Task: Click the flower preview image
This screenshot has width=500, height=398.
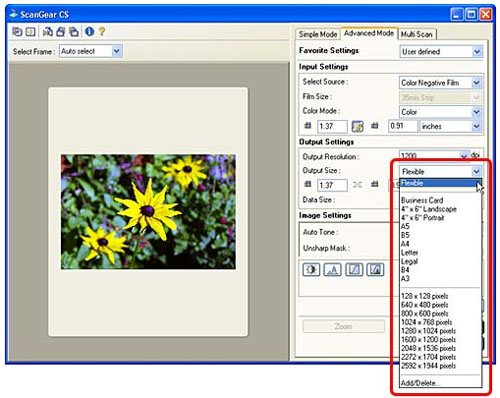Action: (148, 212)
